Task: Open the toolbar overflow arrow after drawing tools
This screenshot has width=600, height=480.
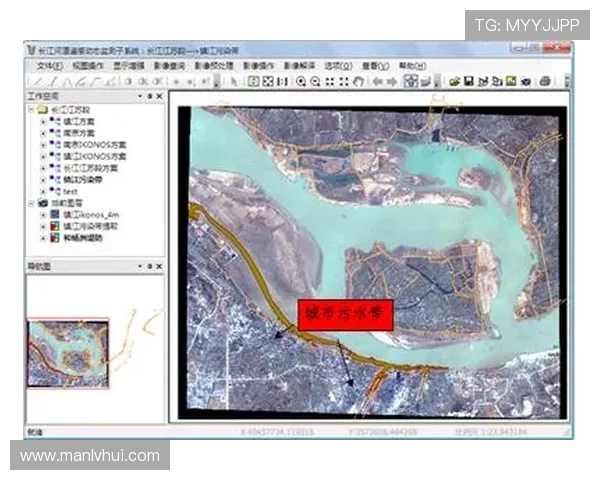Action: tap(217, 82)
